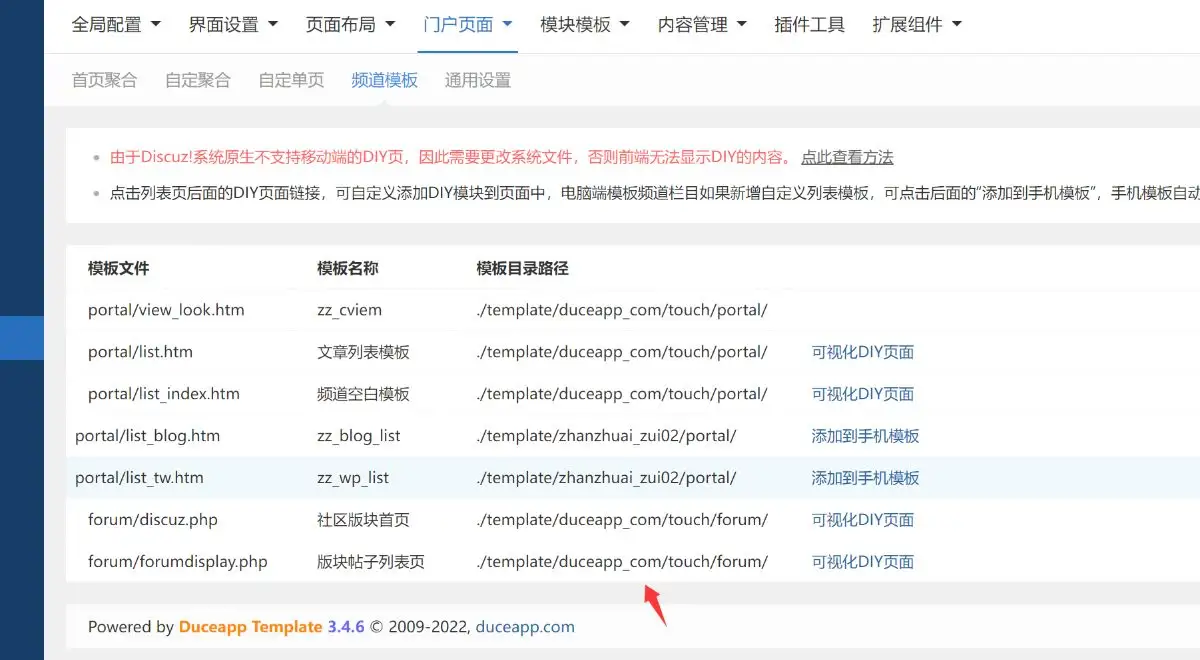Click 添加到手机模板 for portal/list_blog.htm

pos(861,435)
